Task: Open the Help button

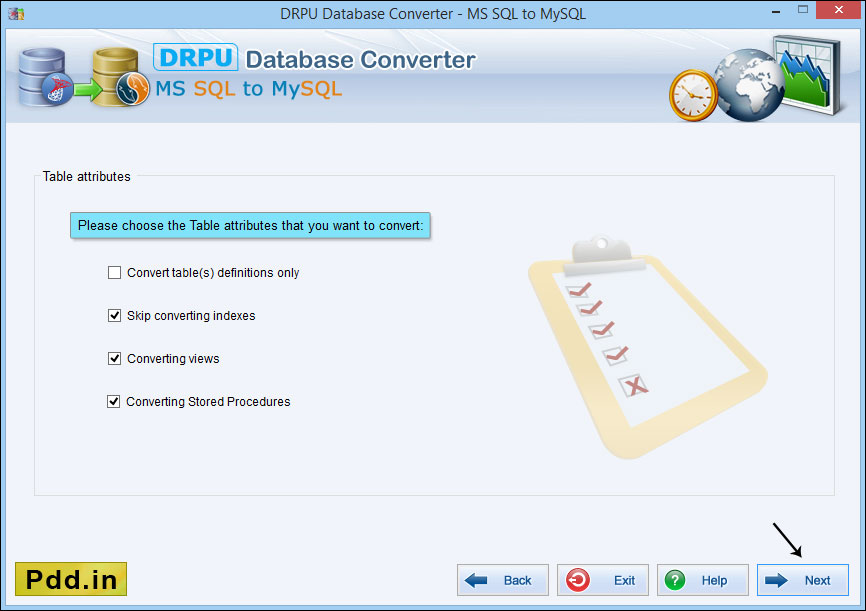Action: pos(703,580)
